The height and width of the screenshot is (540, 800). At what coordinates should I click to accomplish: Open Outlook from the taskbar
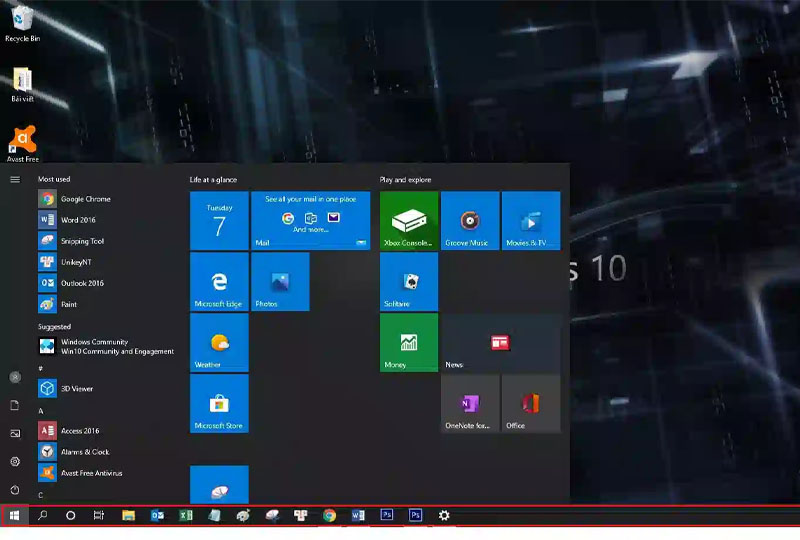point(157,516)
